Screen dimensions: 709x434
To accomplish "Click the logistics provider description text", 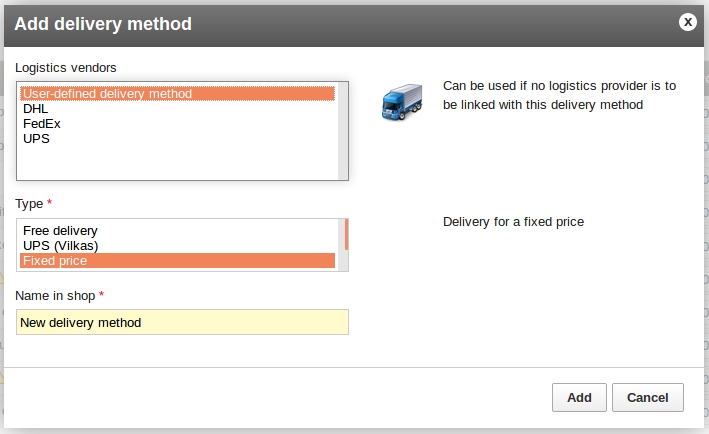I will point(559,95).
